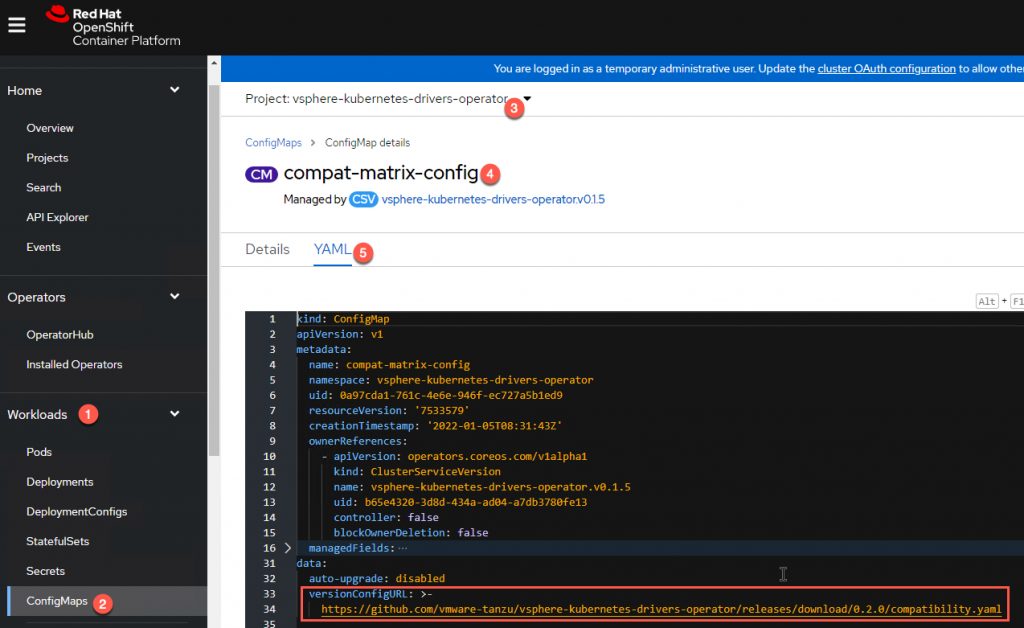Open the navigation hamburger menu

click(x=16, y=25)
